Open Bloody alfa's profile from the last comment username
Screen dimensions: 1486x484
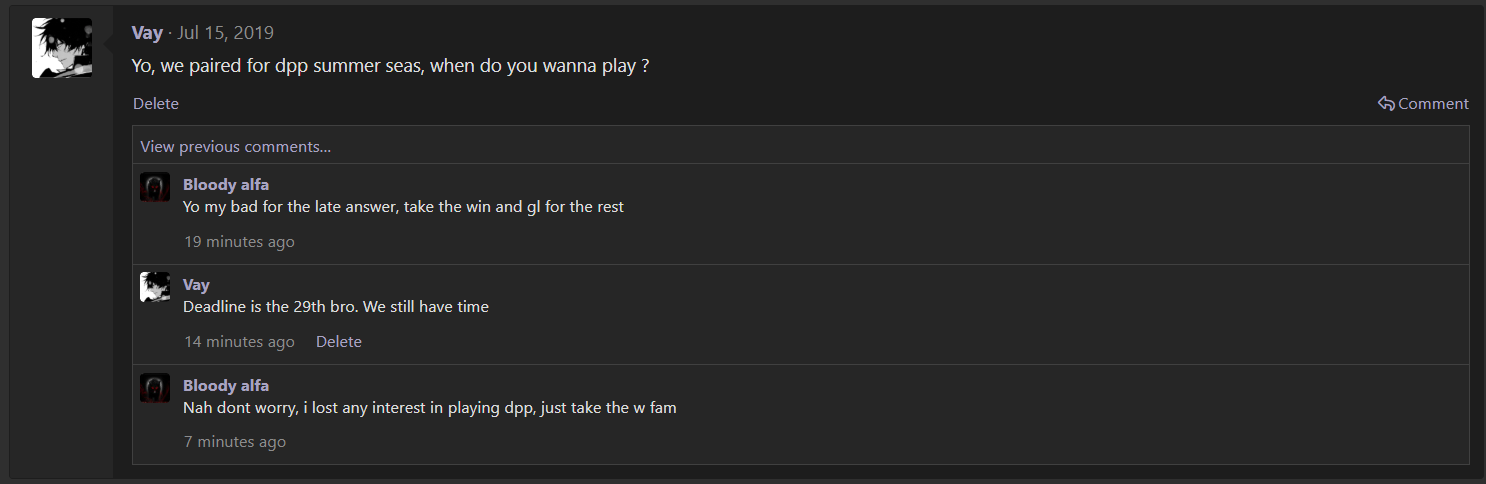pos(226,386)
